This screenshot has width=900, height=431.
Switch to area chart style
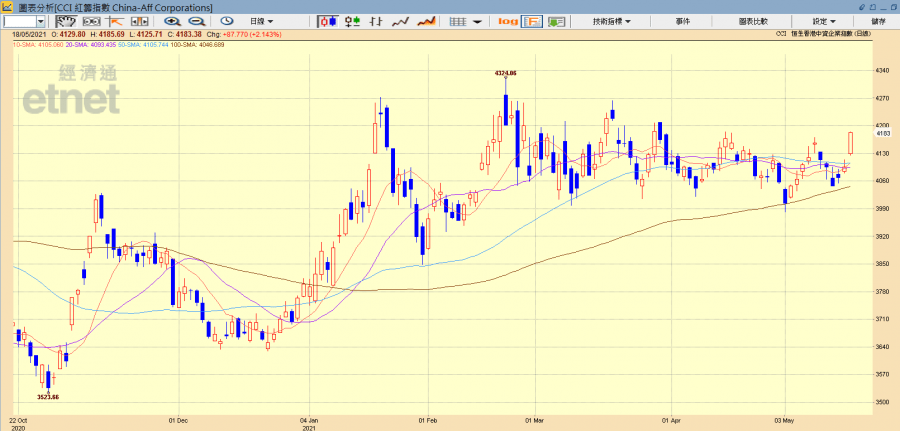pos(426,21)
